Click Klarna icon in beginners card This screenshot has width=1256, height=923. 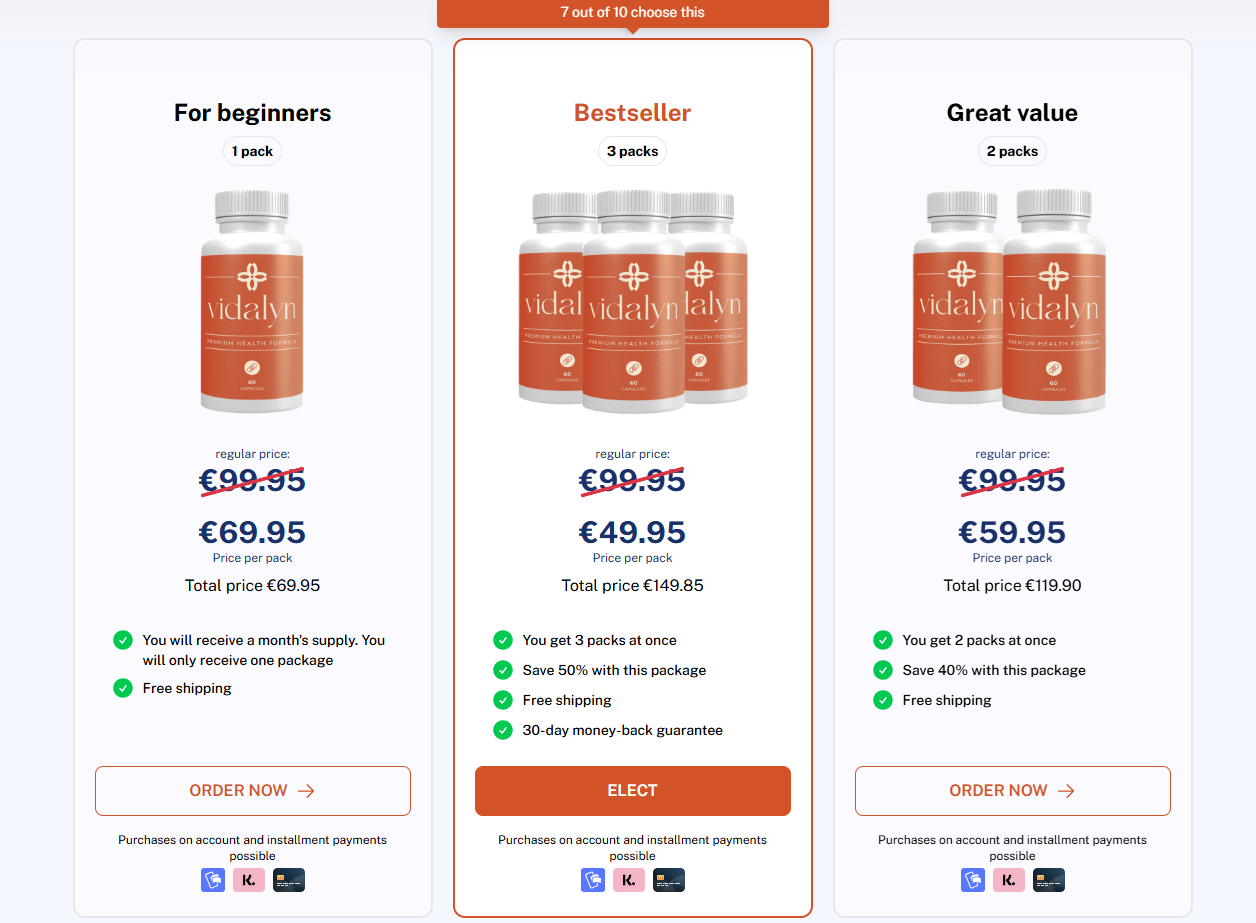249,880
